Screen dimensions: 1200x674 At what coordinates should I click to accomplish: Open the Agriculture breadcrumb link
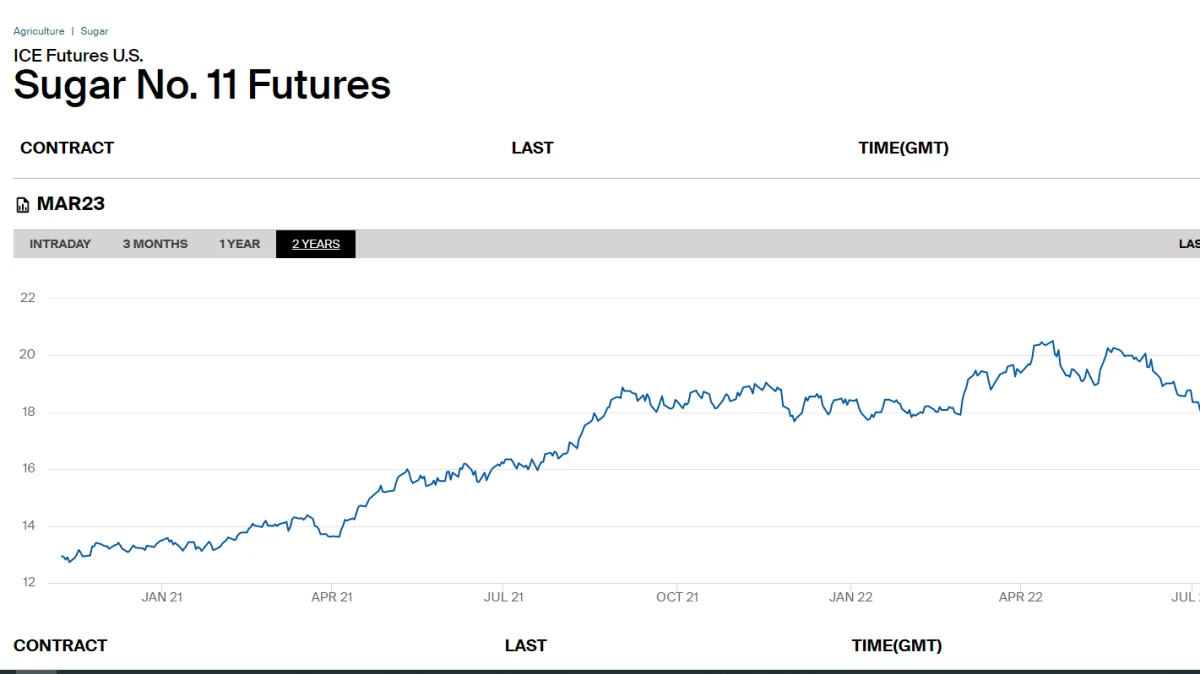tap(39, 32)
